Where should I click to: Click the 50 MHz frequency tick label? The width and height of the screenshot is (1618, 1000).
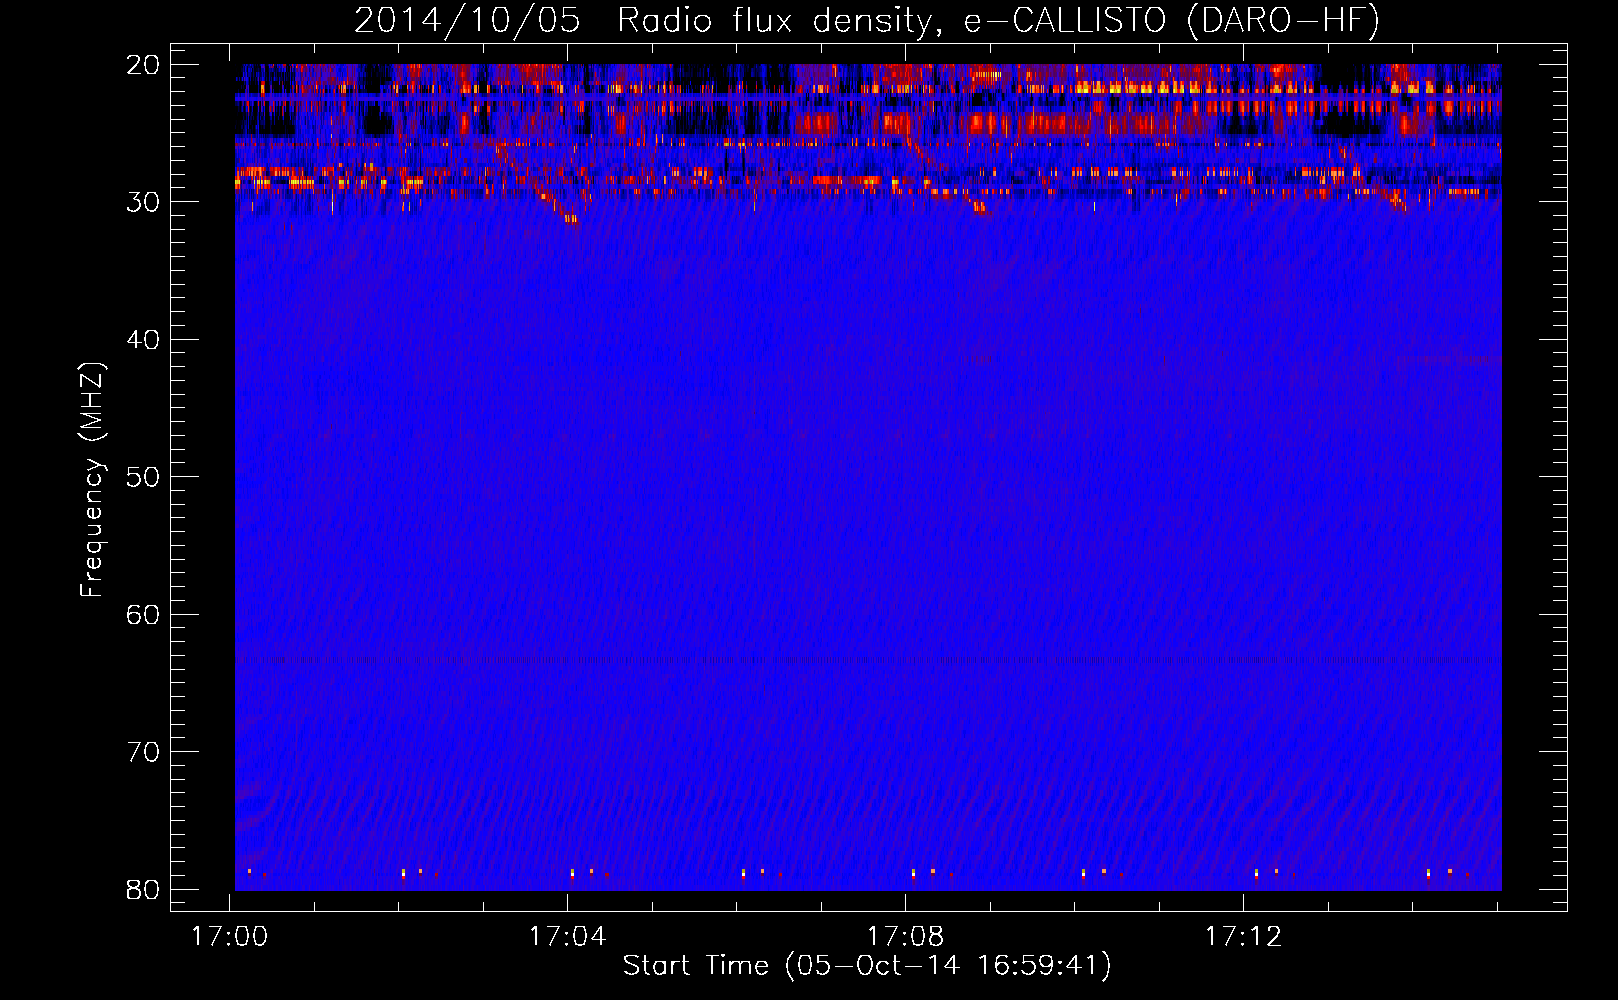(144, 477)
